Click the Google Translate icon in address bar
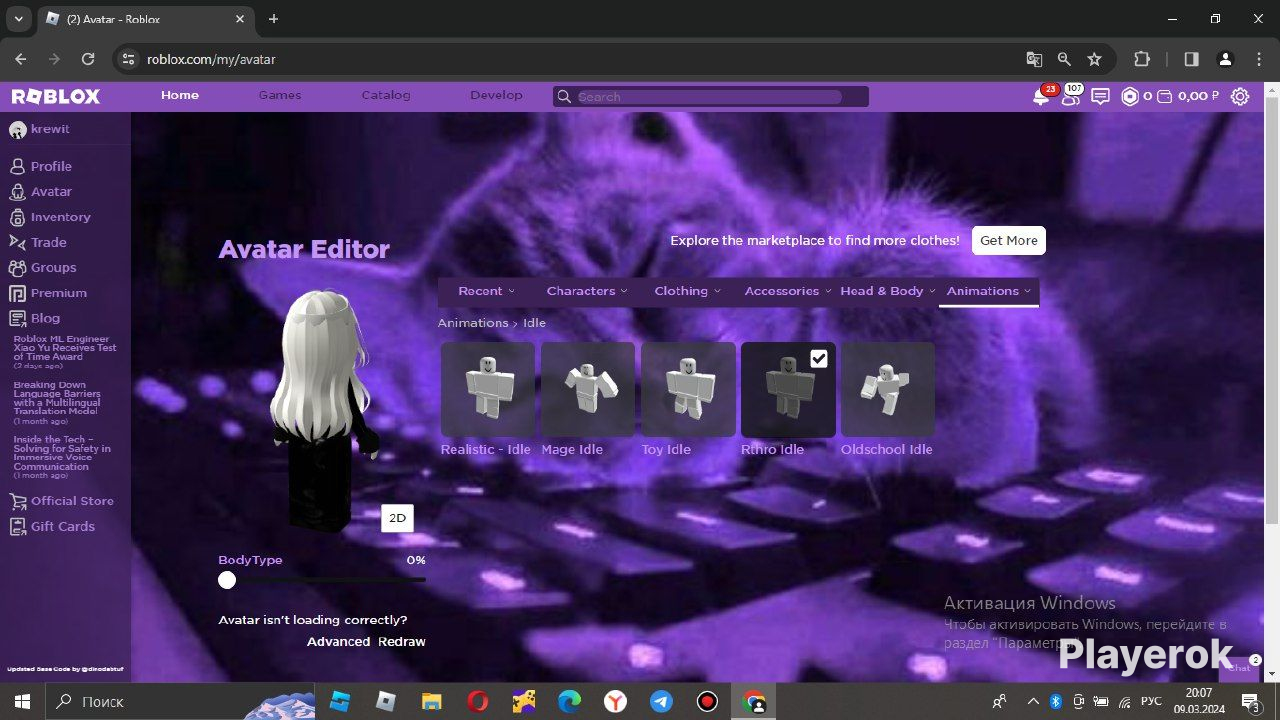This screenshot has height=720, width=1280. pyautogui.click(x=1034, y=59)
